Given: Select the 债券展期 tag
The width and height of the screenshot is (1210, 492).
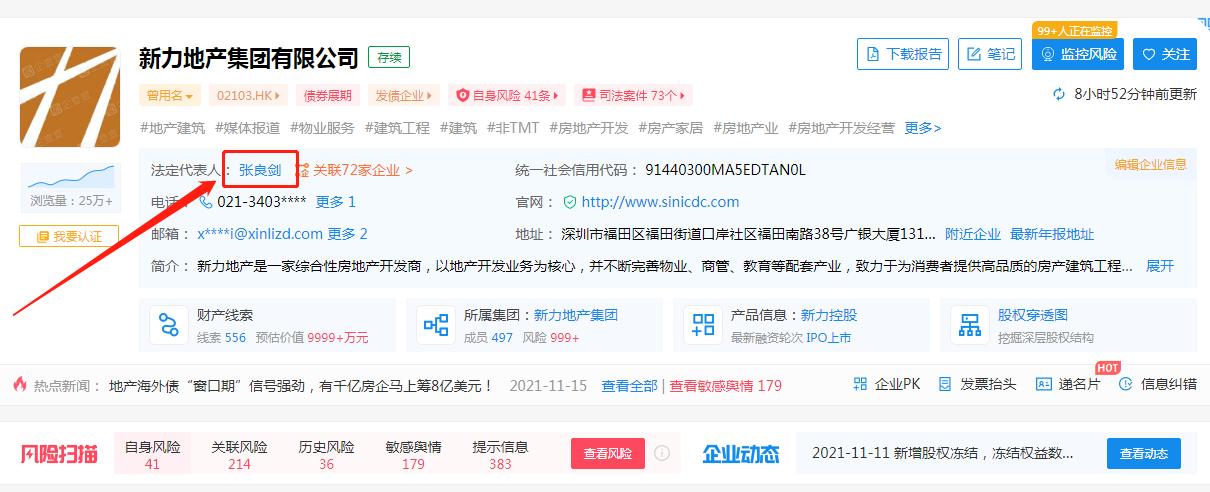Looking at the screenshot, I should (328, 96).
